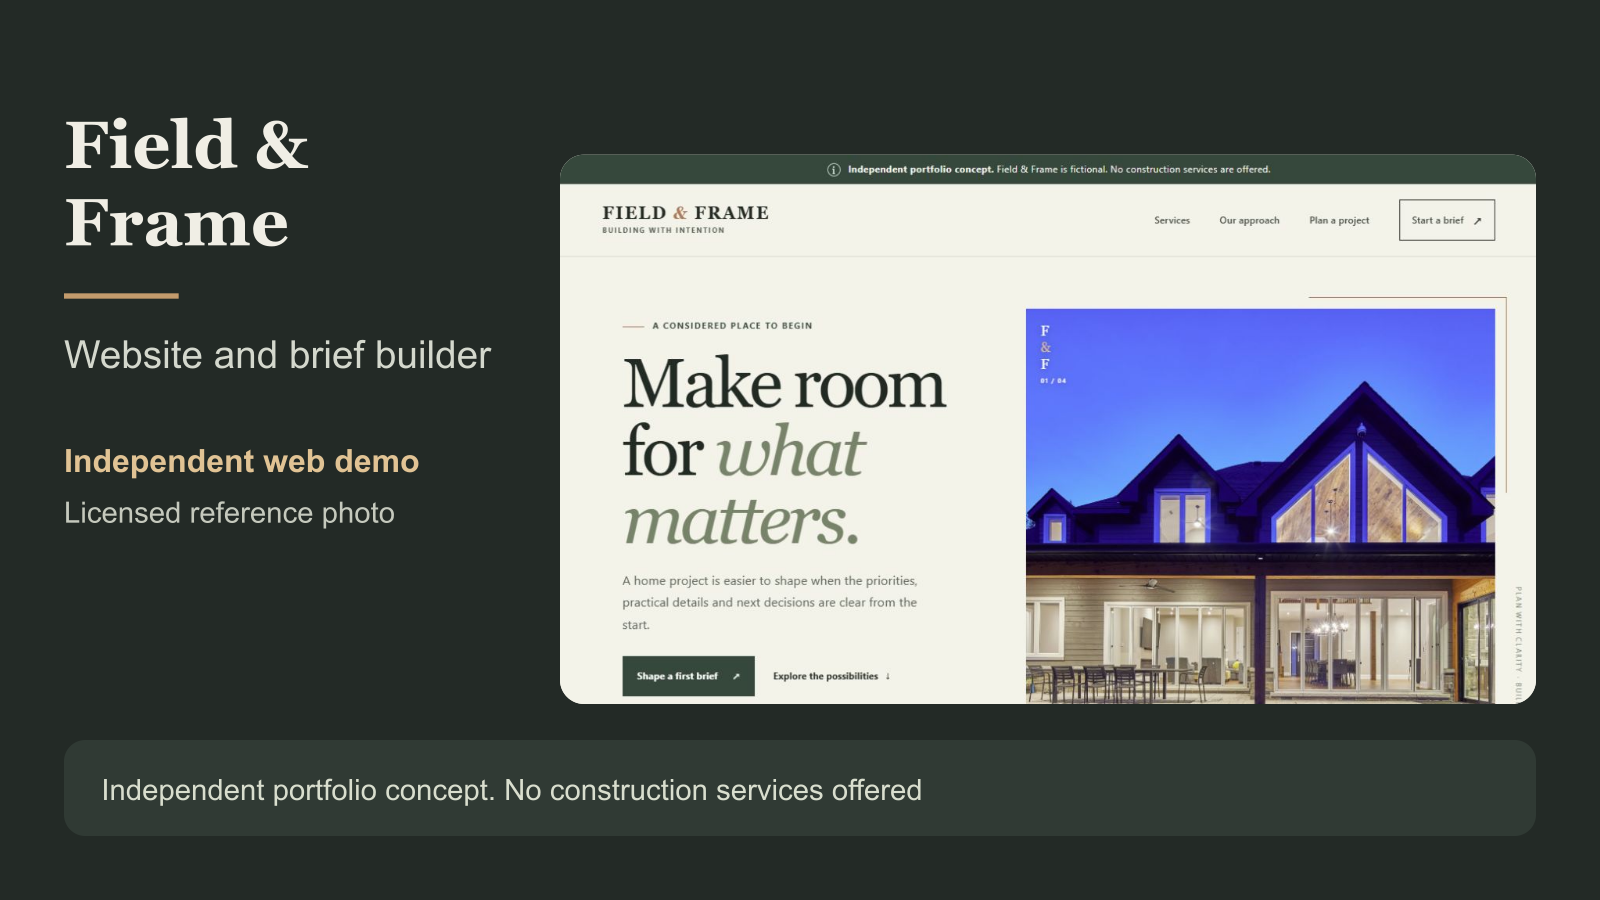Click the F & F monogram on the photo
Image resolution: width=1600 pixels, height=900 pixels.
(1046, 348)
